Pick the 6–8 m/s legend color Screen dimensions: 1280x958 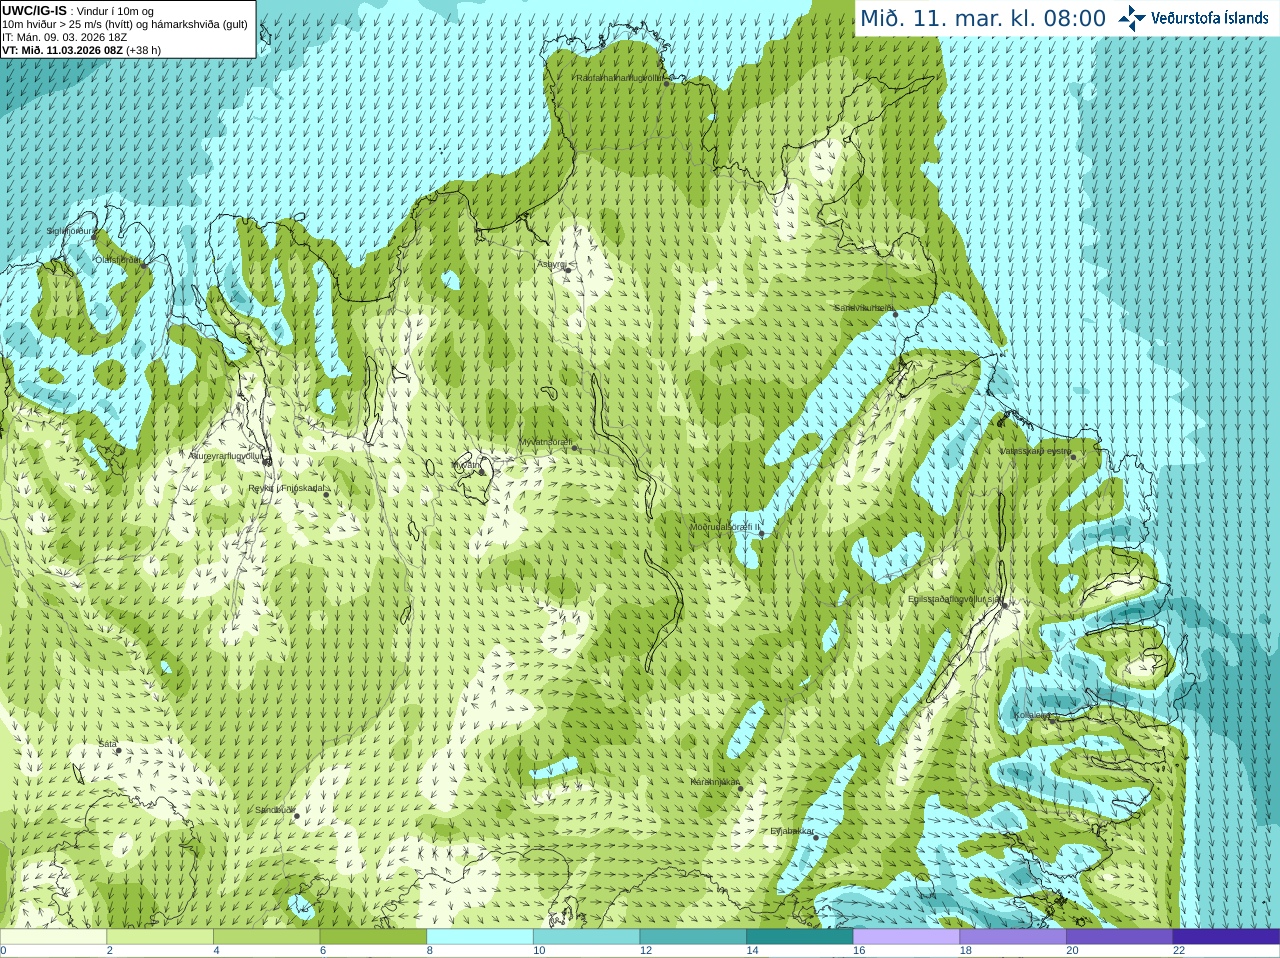point(373,937)
